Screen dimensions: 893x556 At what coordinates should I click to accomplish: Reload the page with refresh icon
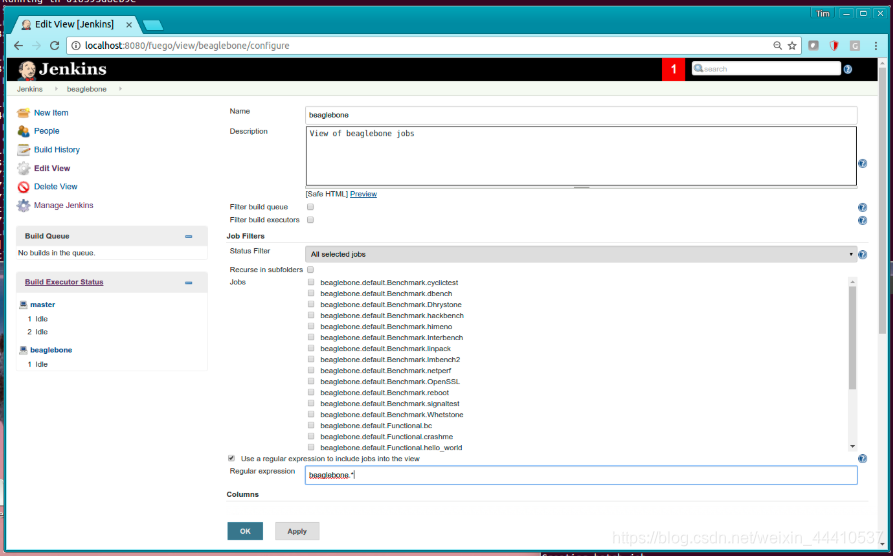[x=55, y=46]
